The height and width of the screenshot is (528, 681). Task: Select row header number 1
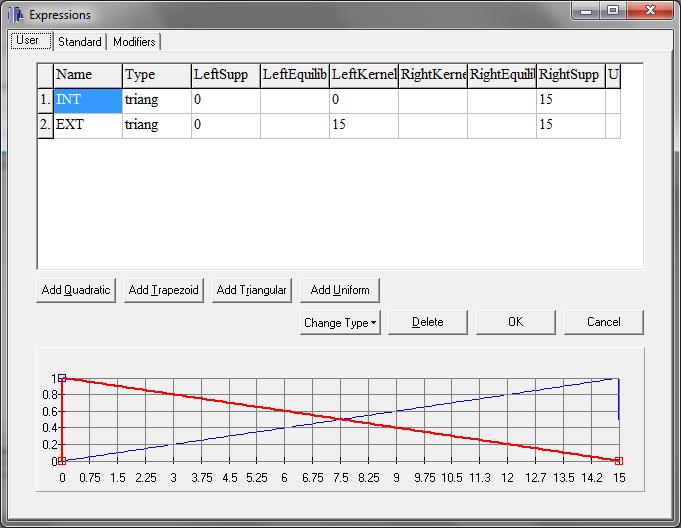[45, 100]
